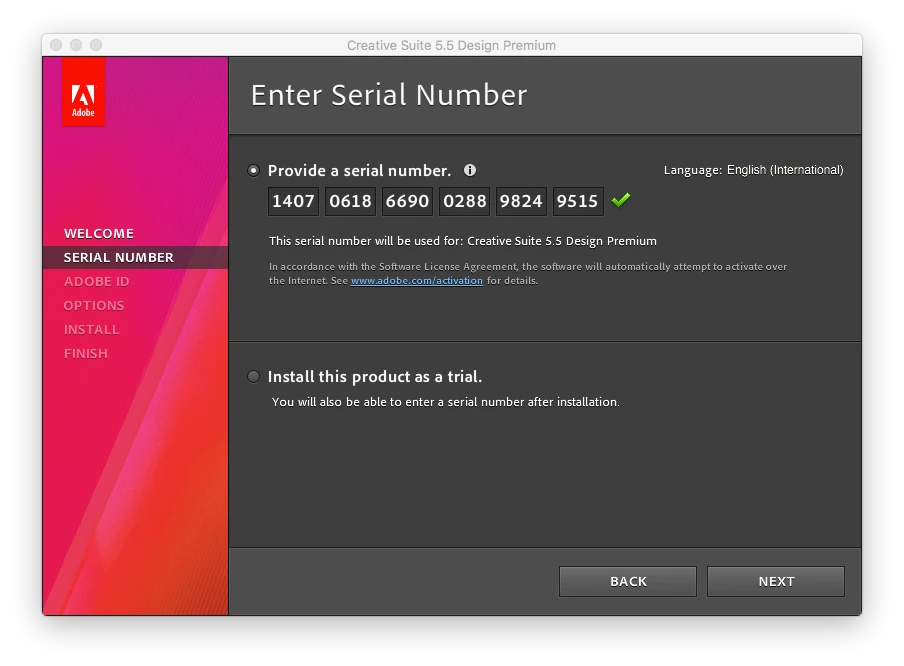Open the www.adobe.com/activation link
Image resolution: width=904 pixels, height=666 pixels.
tap(417, 281)
